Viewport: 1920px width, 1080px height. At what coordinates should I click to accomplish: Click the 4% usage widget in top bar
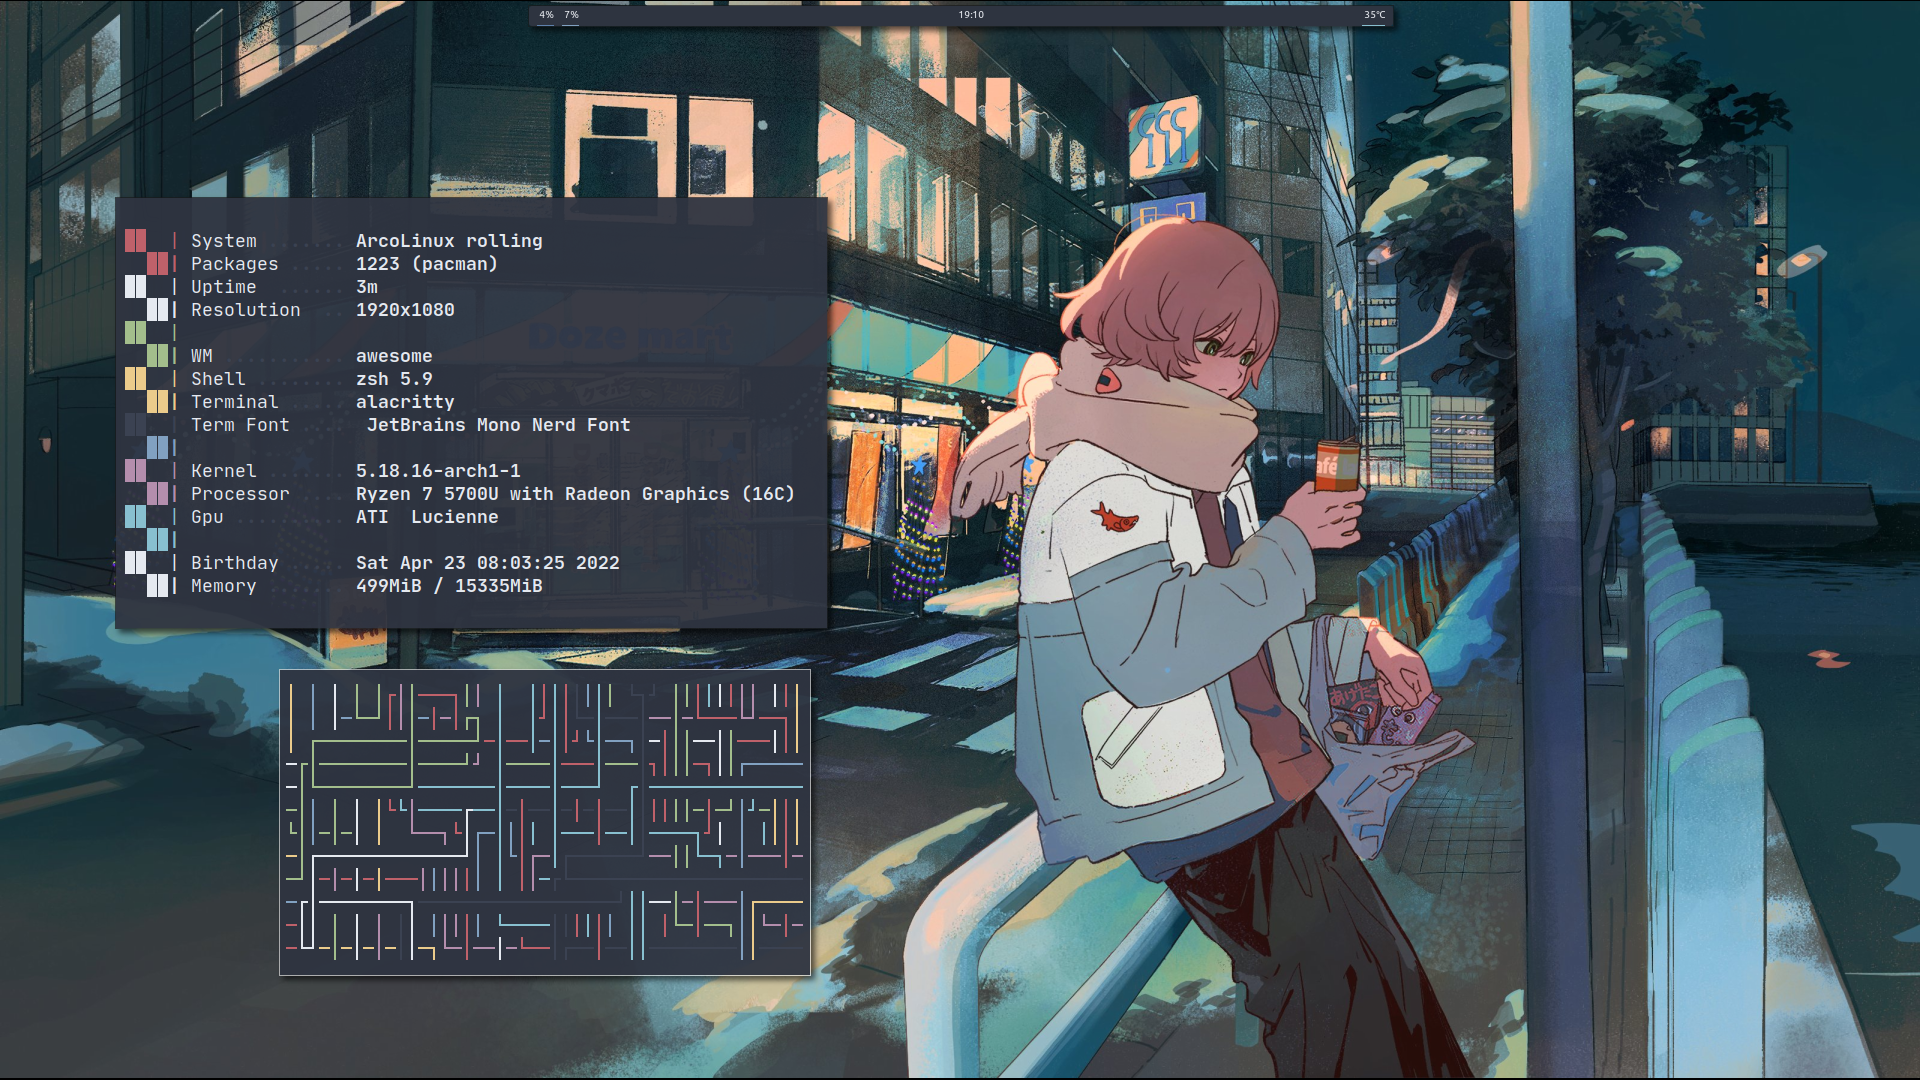click(546, 15)
